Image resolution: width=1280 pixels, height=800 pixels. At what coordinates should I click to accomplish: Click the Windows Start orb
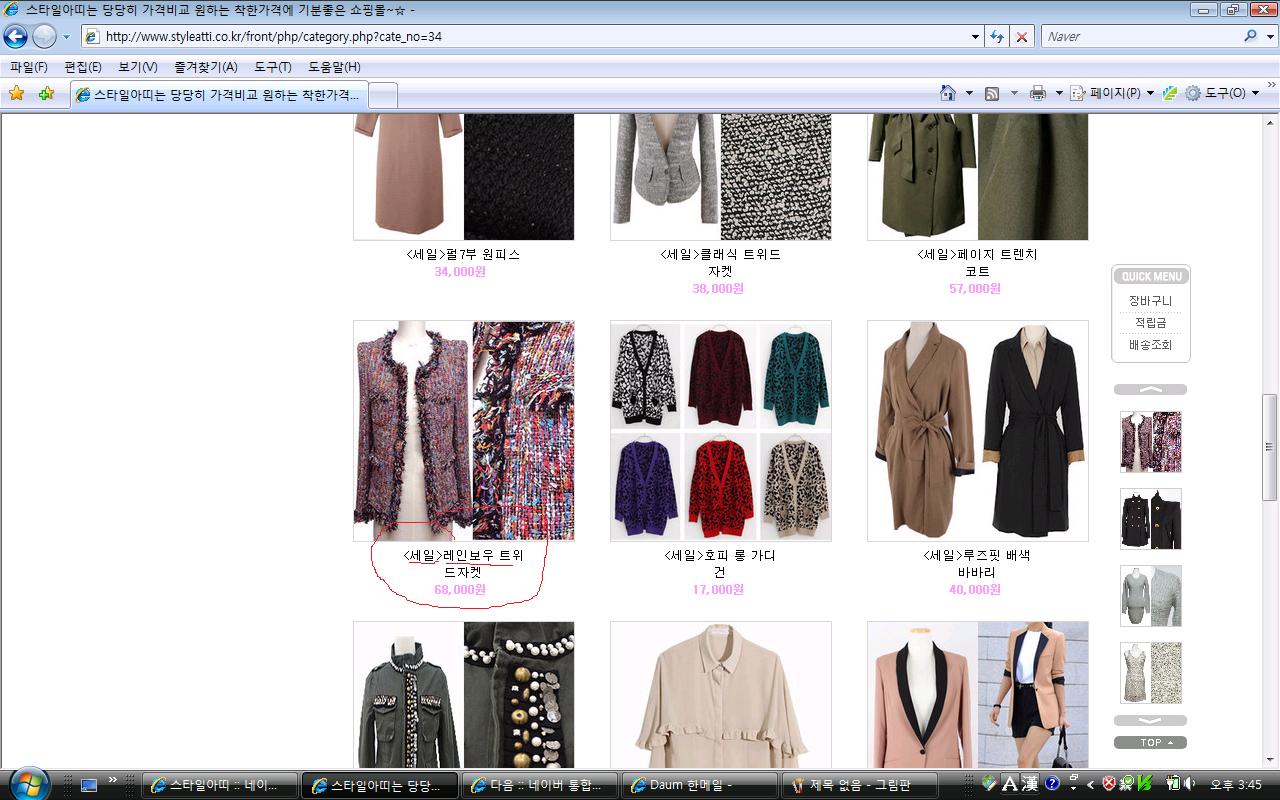point(27,783)
